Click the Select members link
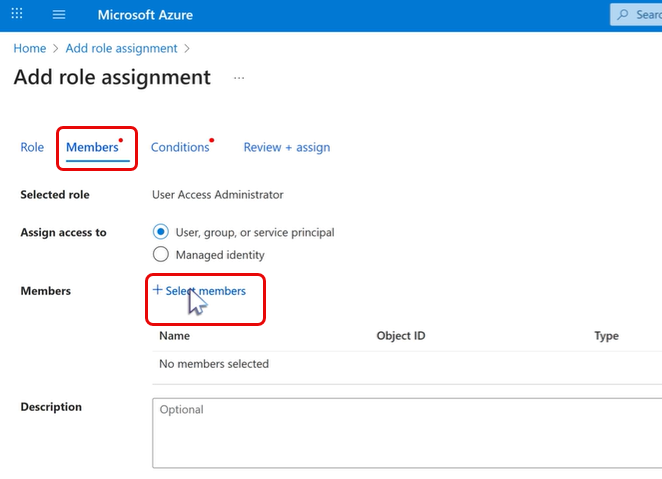The height and width of the screenshot is (479, 662). 205,291
